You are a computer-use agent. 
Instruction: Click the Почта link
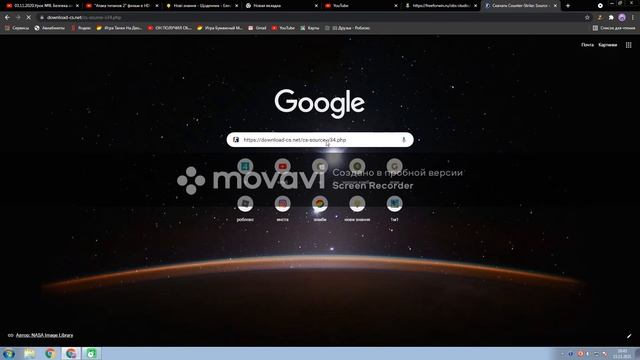coord(587,45)
